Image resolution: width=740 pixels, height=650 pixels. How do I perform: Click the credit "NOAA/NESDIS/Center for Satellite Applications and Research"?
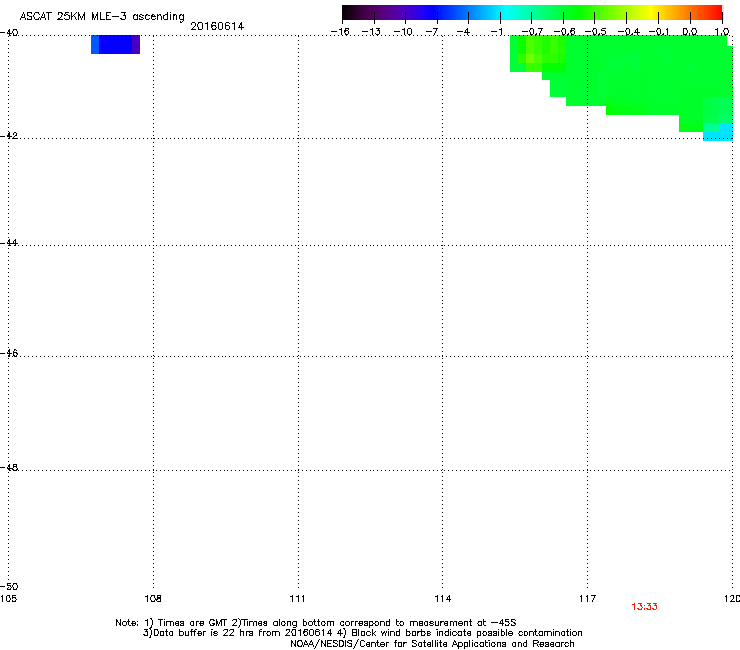coord(432,644)
